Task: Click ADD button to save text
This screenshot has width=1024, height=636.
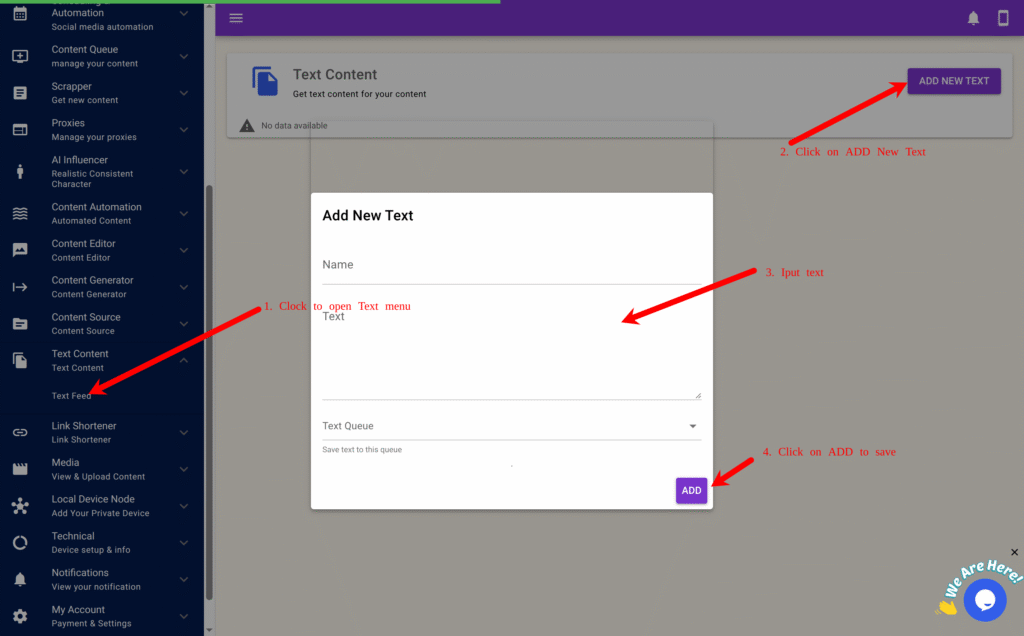Action: [691, 491]
